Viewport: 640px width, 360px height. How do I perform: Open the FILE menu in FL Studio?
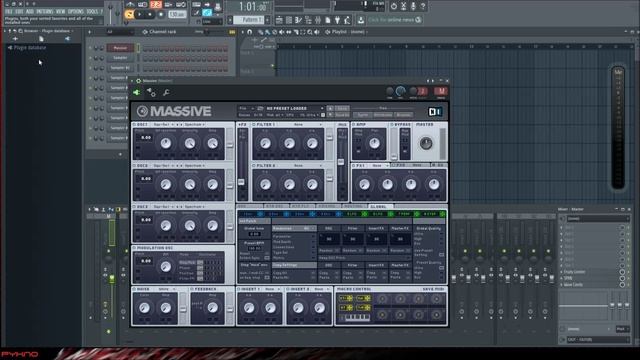(x=8, y=11)
